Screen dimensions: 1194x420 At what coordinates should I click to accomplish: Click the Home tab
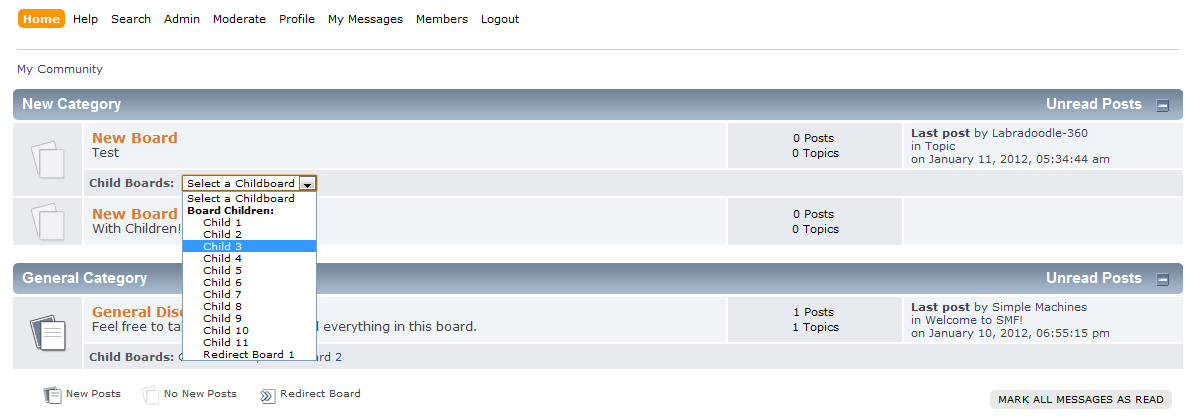tap(41, 19)
